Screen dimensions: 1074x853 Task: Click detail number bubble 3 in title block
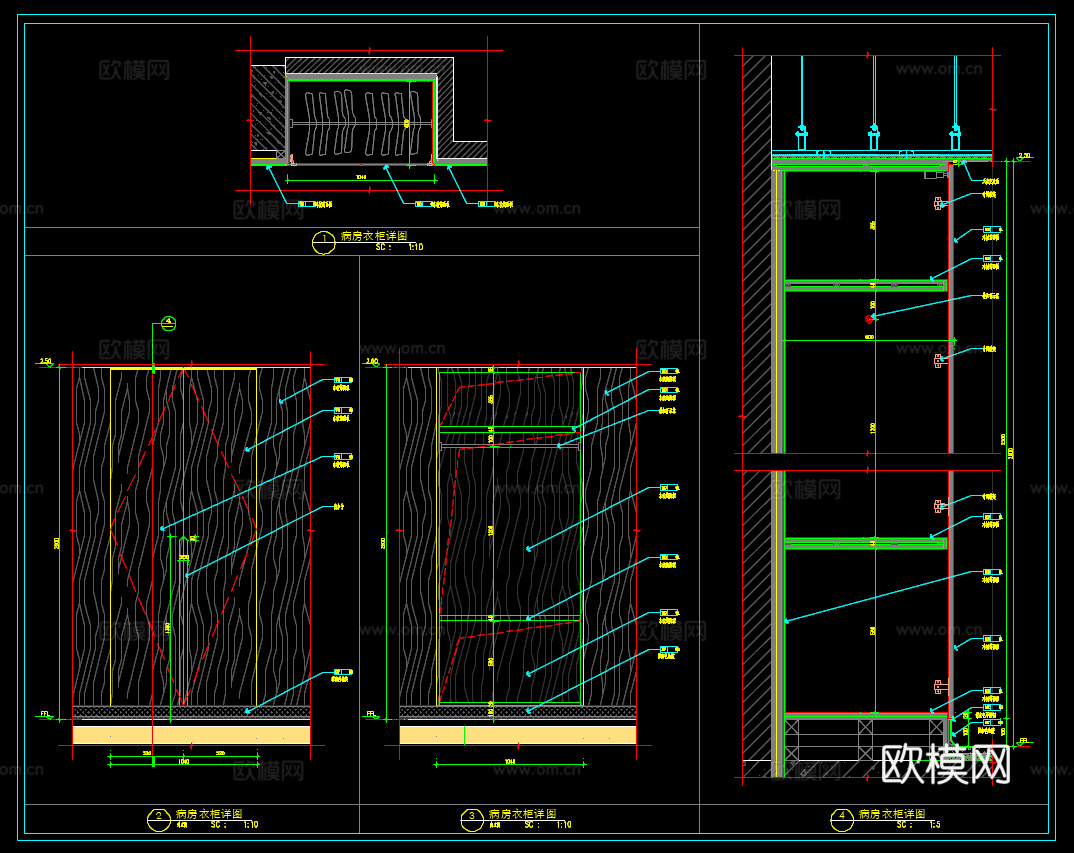point(472,819)
